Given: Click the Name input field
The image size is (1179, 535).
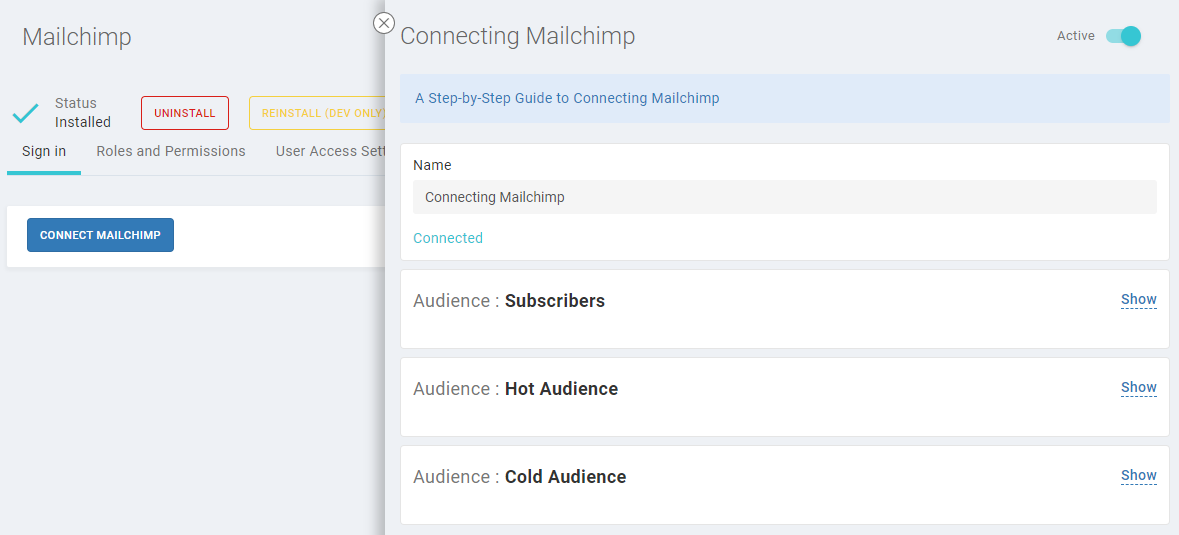Looking at the screenshot, I should [x=784, y=197].
